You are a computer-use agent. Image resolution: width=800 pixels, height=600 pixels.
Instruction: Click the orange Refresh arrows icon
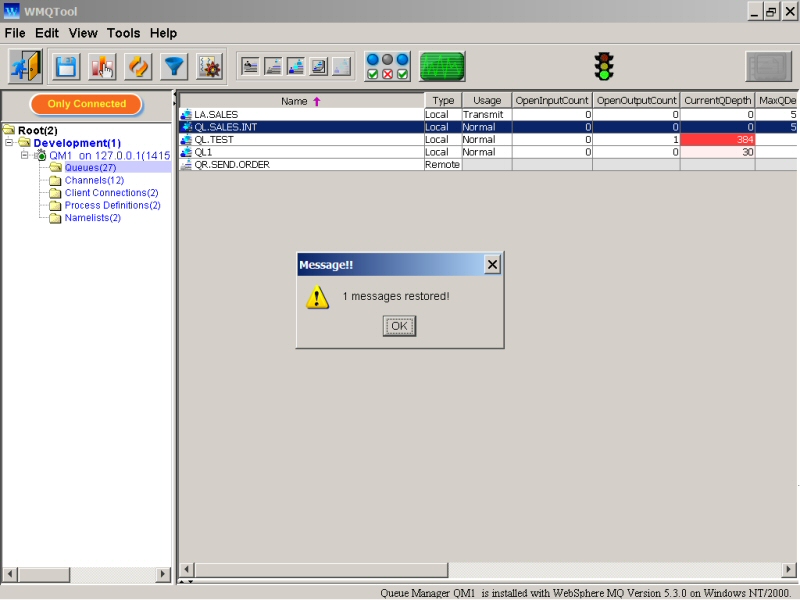point(138,67)
